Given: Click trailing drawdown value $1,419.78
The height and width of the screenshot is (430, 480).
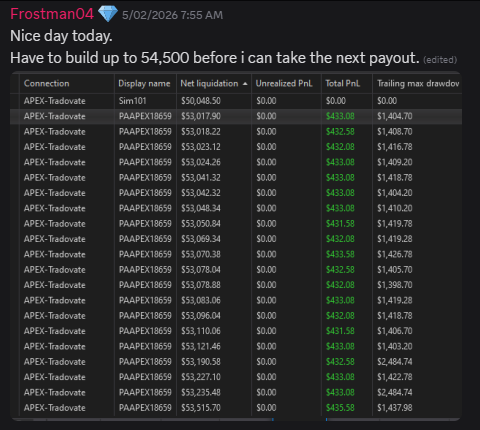Looking at the screenshot, I should click(395, 223).
